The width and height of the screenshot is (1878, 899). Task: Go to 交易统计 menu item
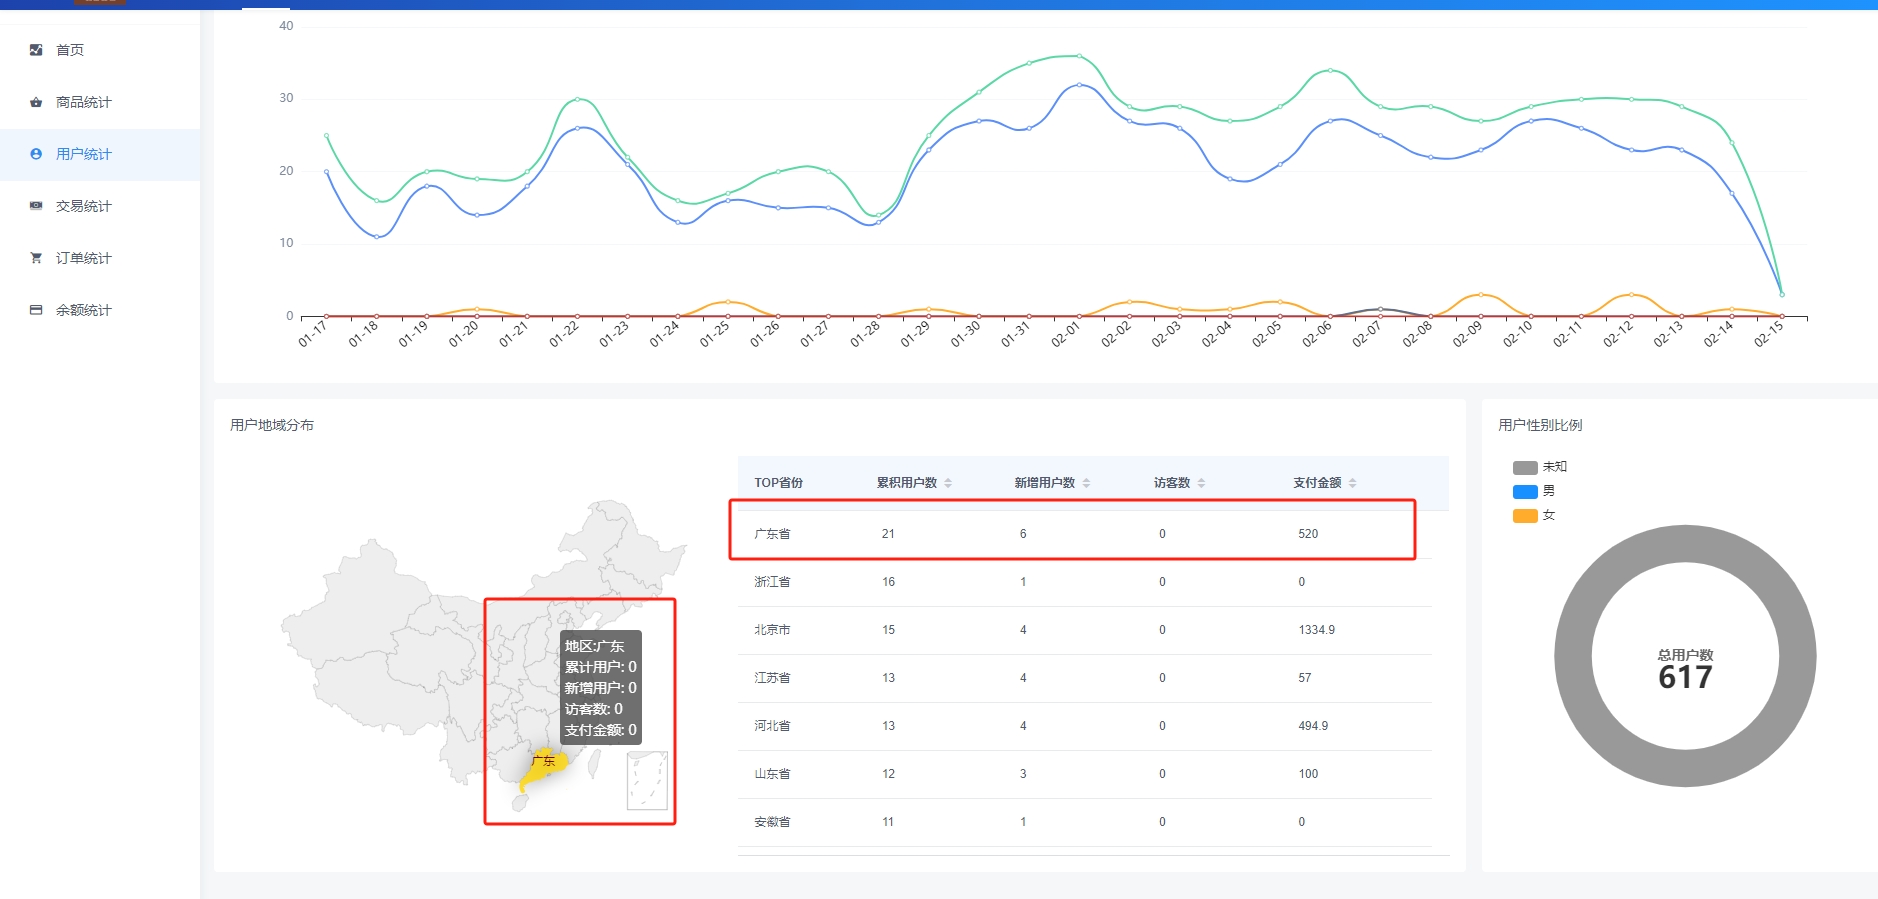[x=100, y=206]
